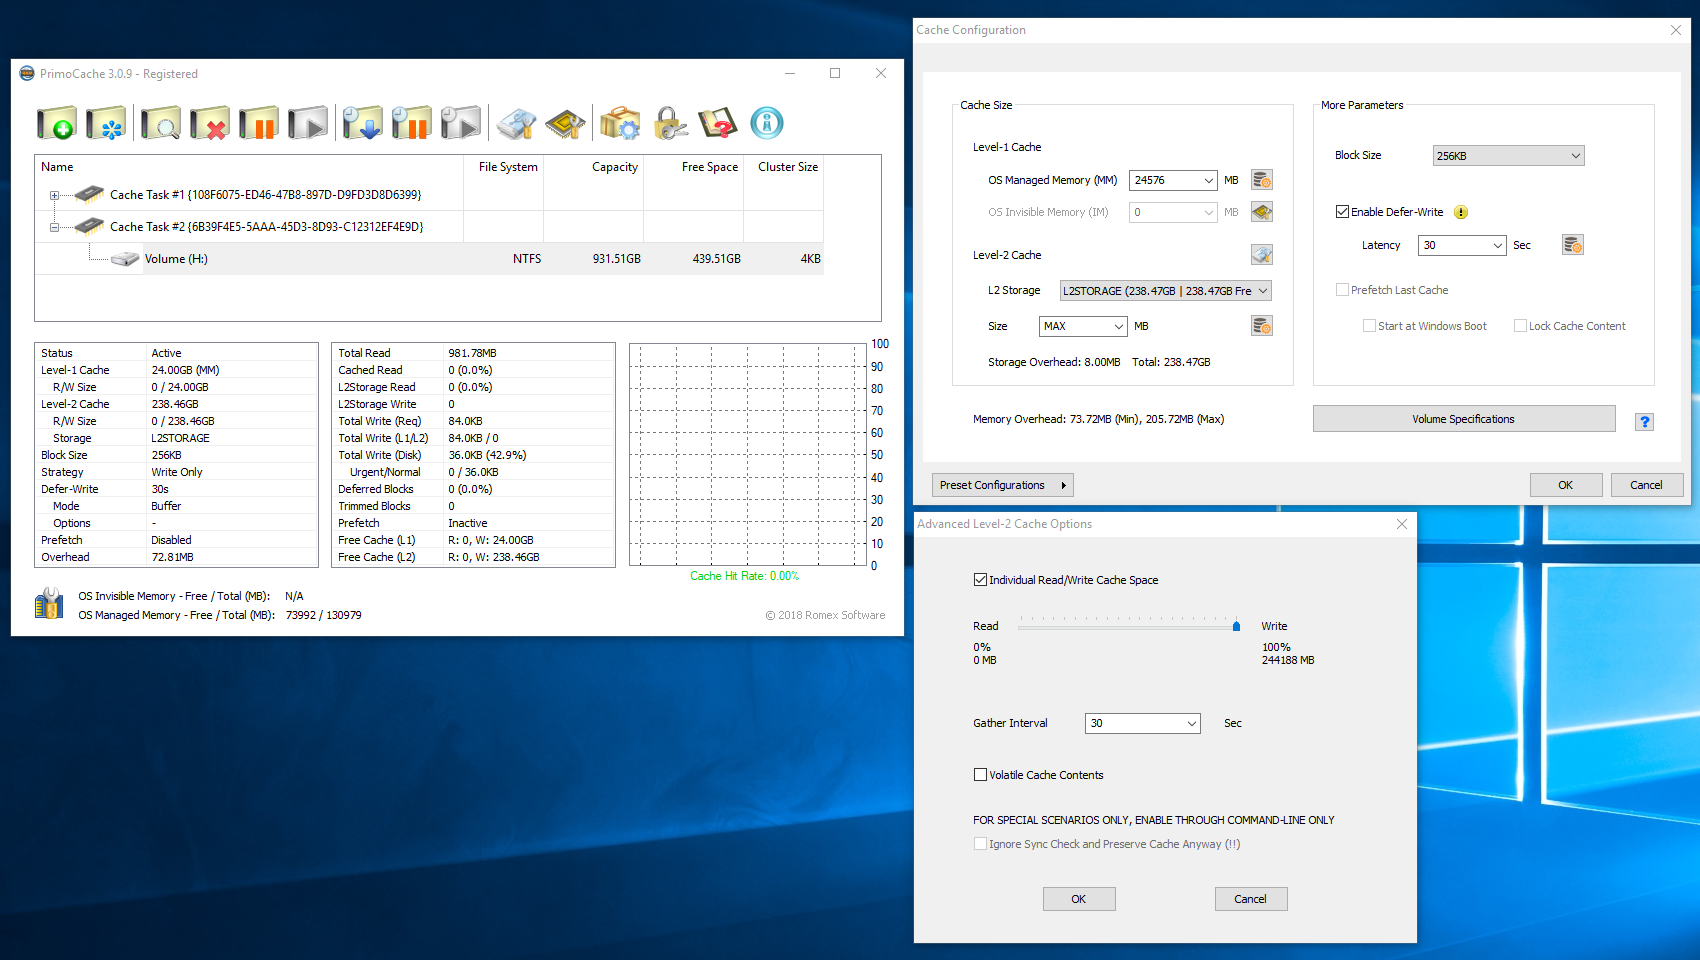1700x960 pixels.
Task: Click advanced icon next to Latency field
Action: (x=1573, y=245)
